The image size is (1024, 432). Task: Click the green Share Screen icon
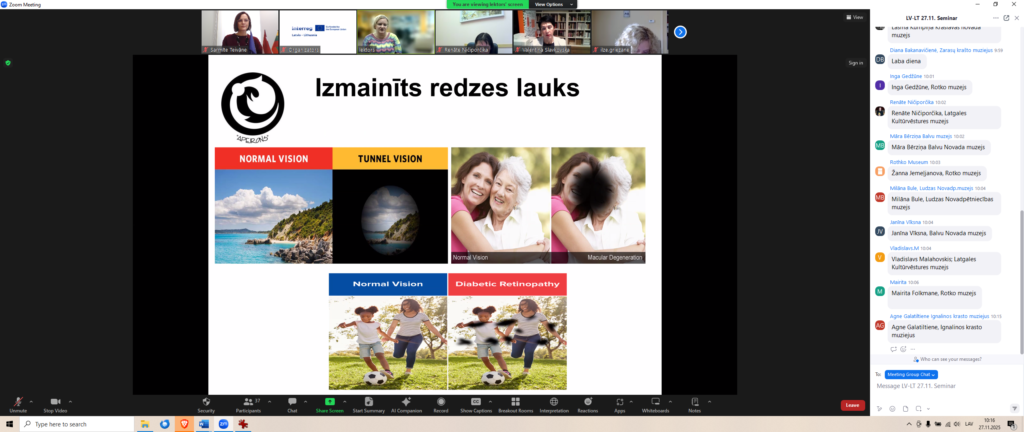tap(329, 401)
